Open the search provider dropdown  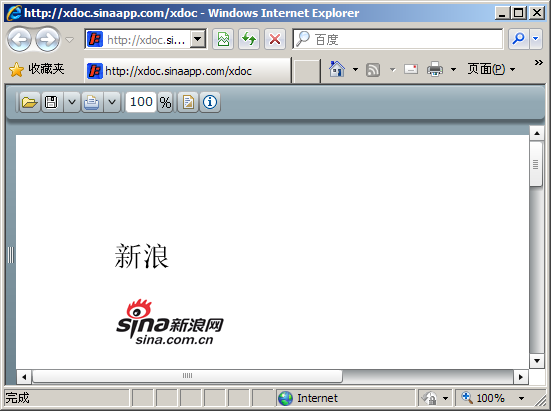click(x=536, y=39)
